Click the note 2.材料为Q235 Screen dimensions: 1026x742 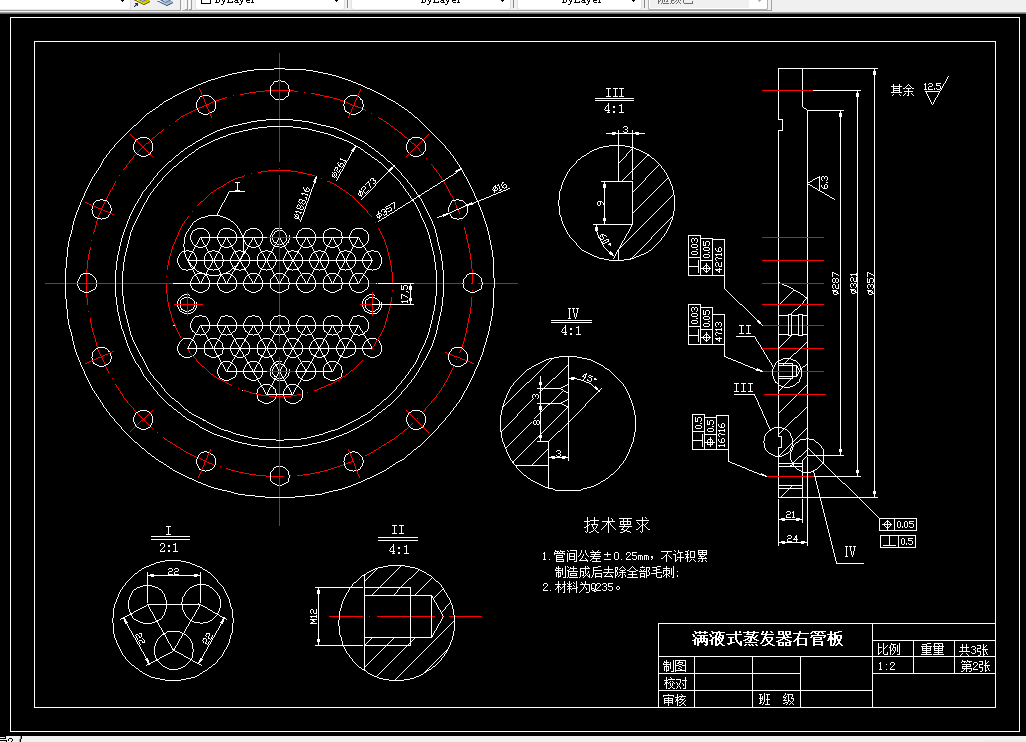click(x=581, y=587)
